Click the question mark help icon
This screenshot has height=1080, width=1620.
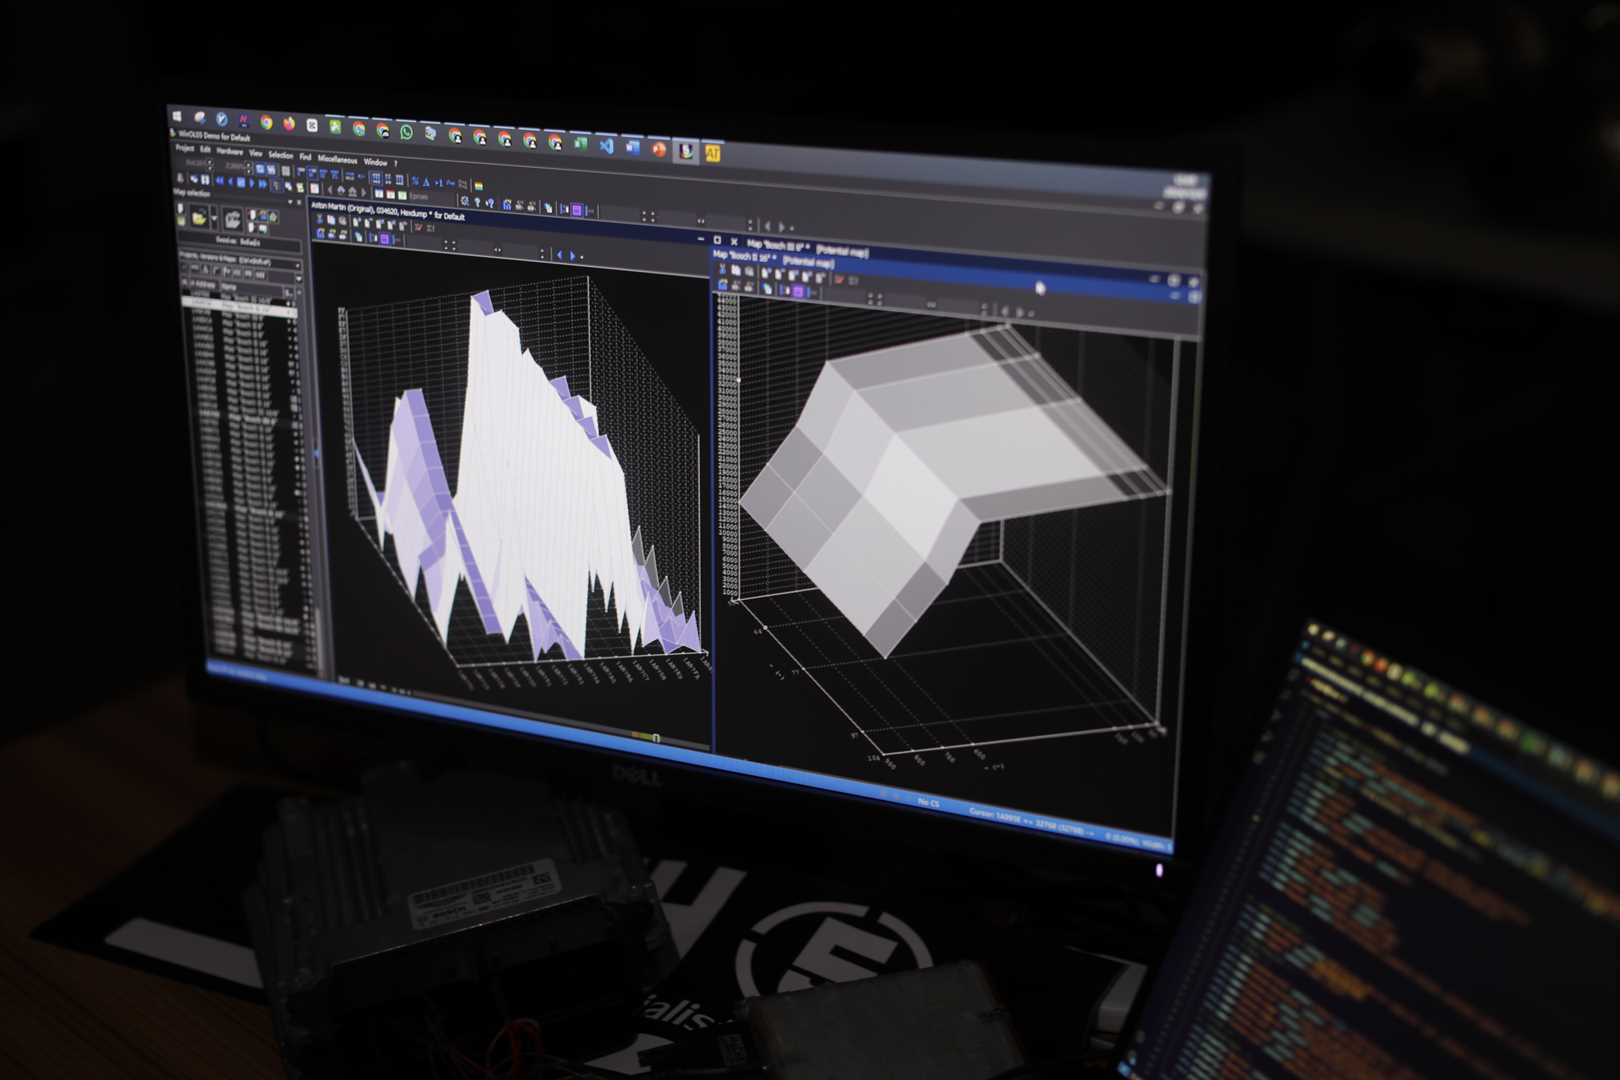477,202
